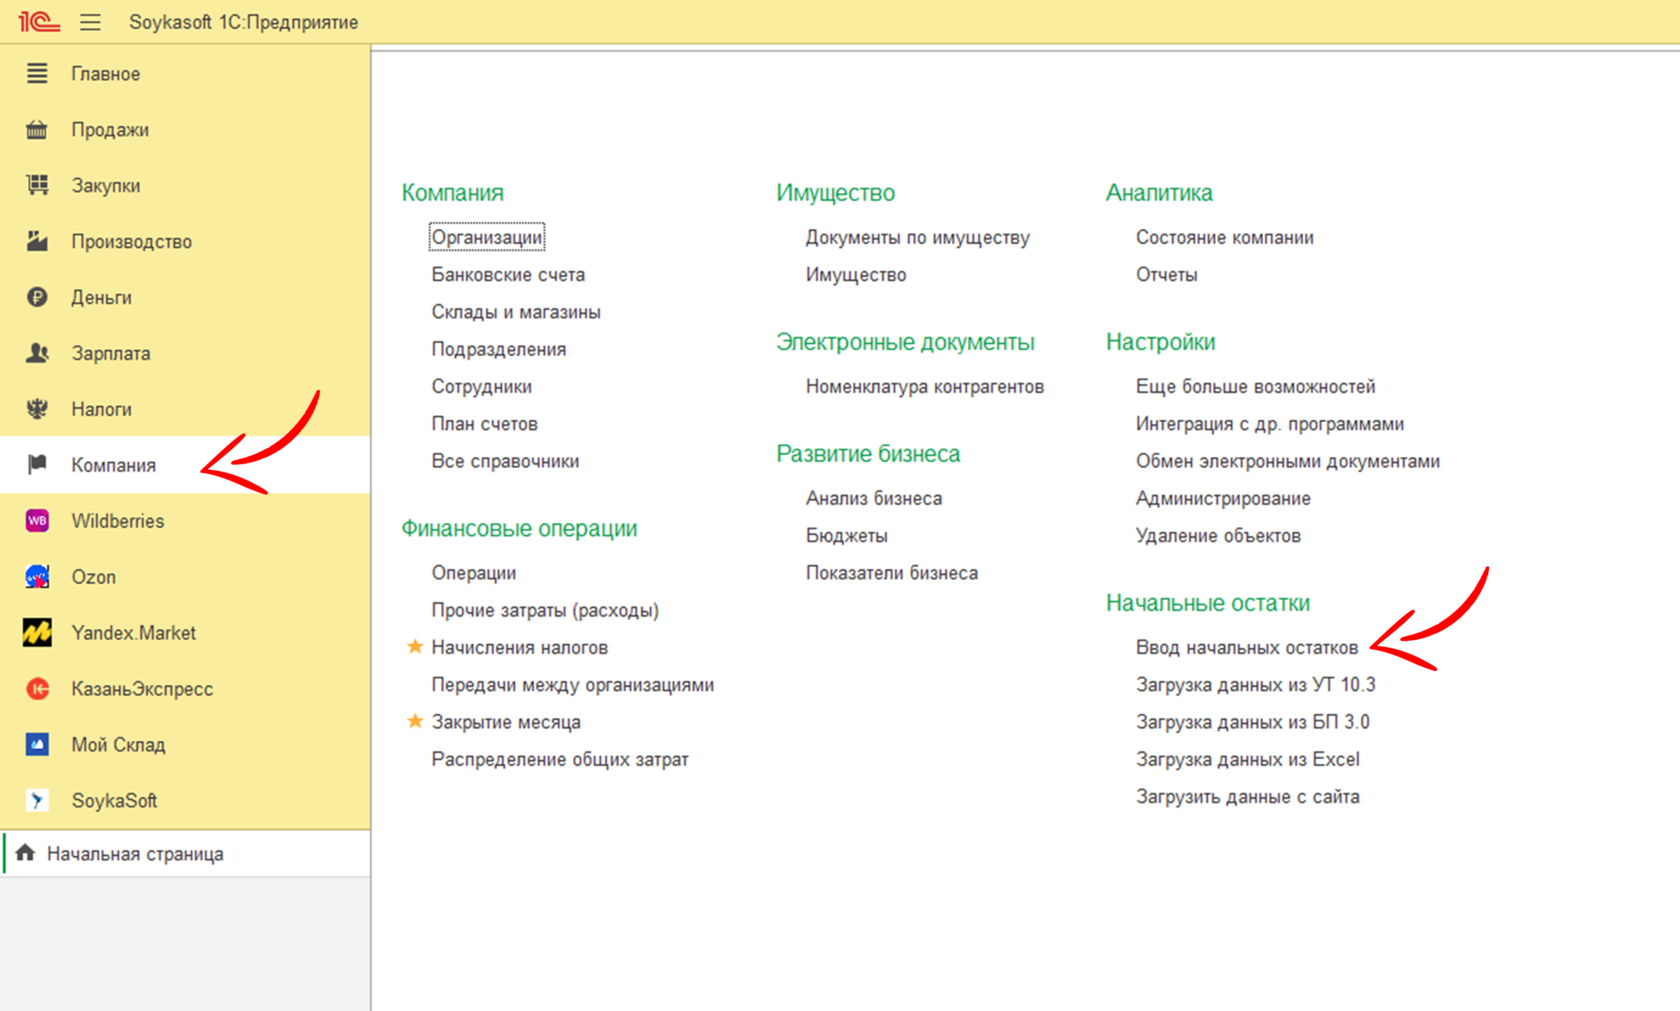Click the 1C logo icon
Viewport: 1680px width, 1011px height.
pos(39,21)
